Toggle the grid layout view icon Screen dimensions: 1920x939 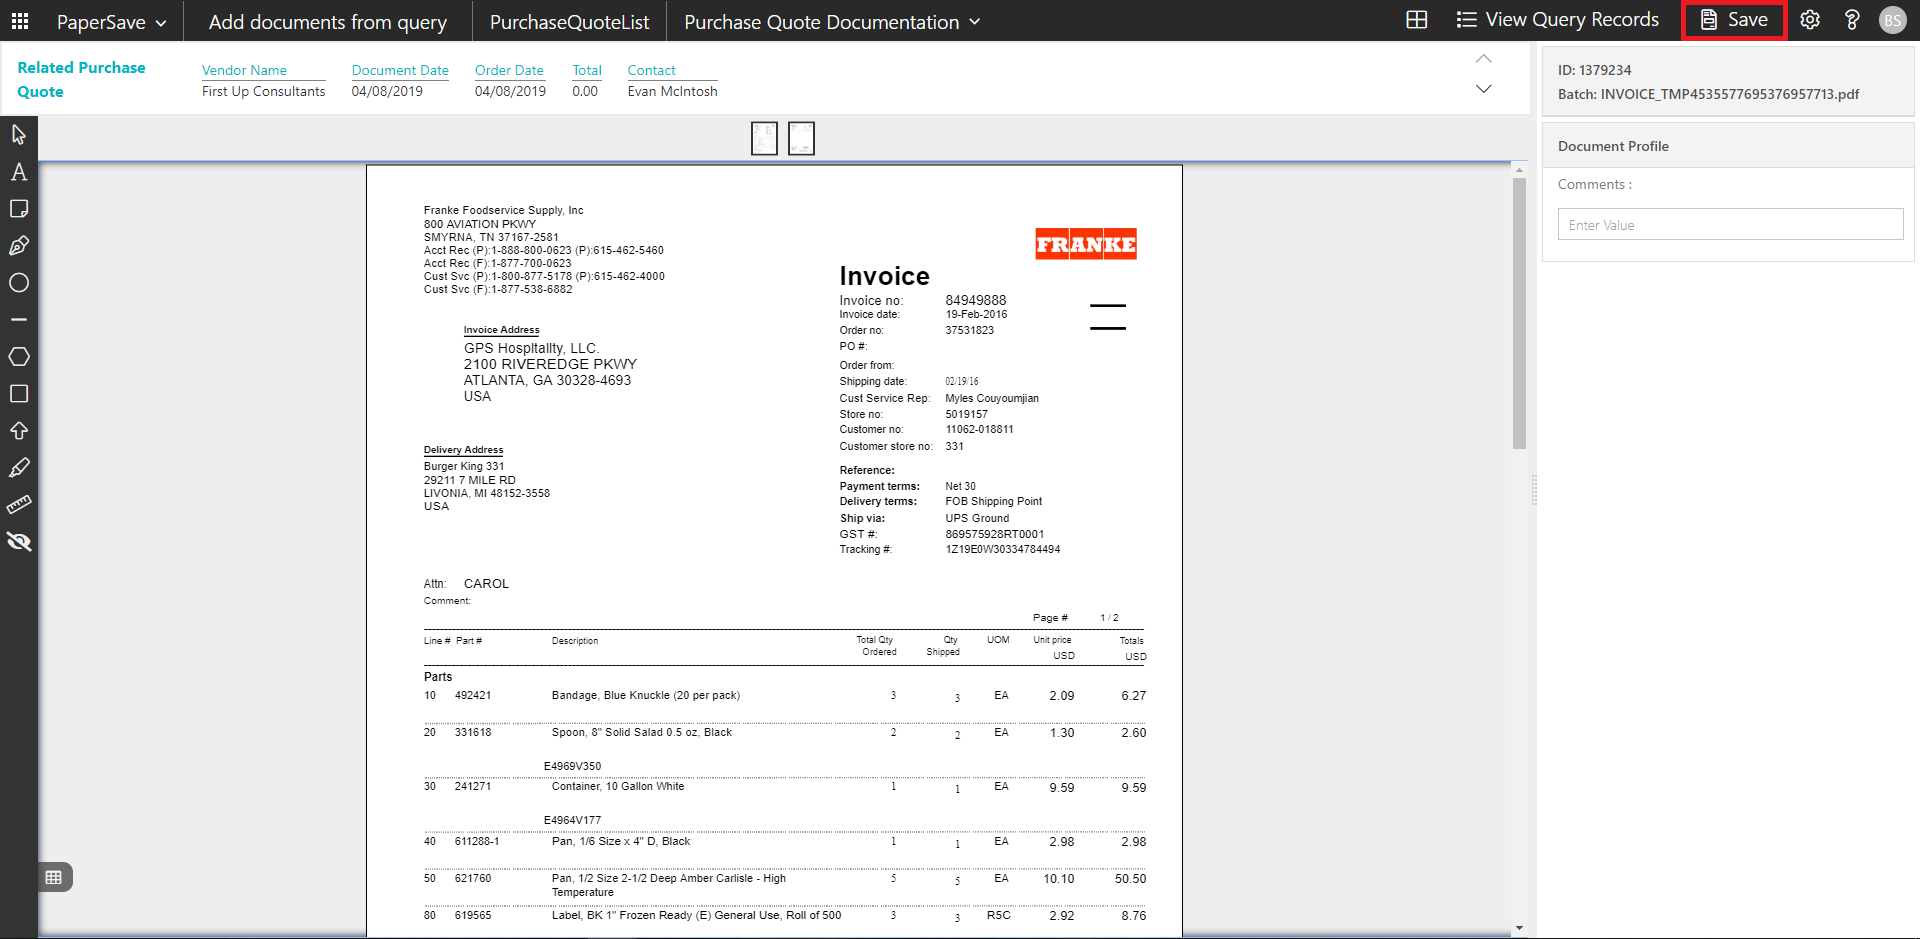pyautogui.click(x=1416, y=20)
